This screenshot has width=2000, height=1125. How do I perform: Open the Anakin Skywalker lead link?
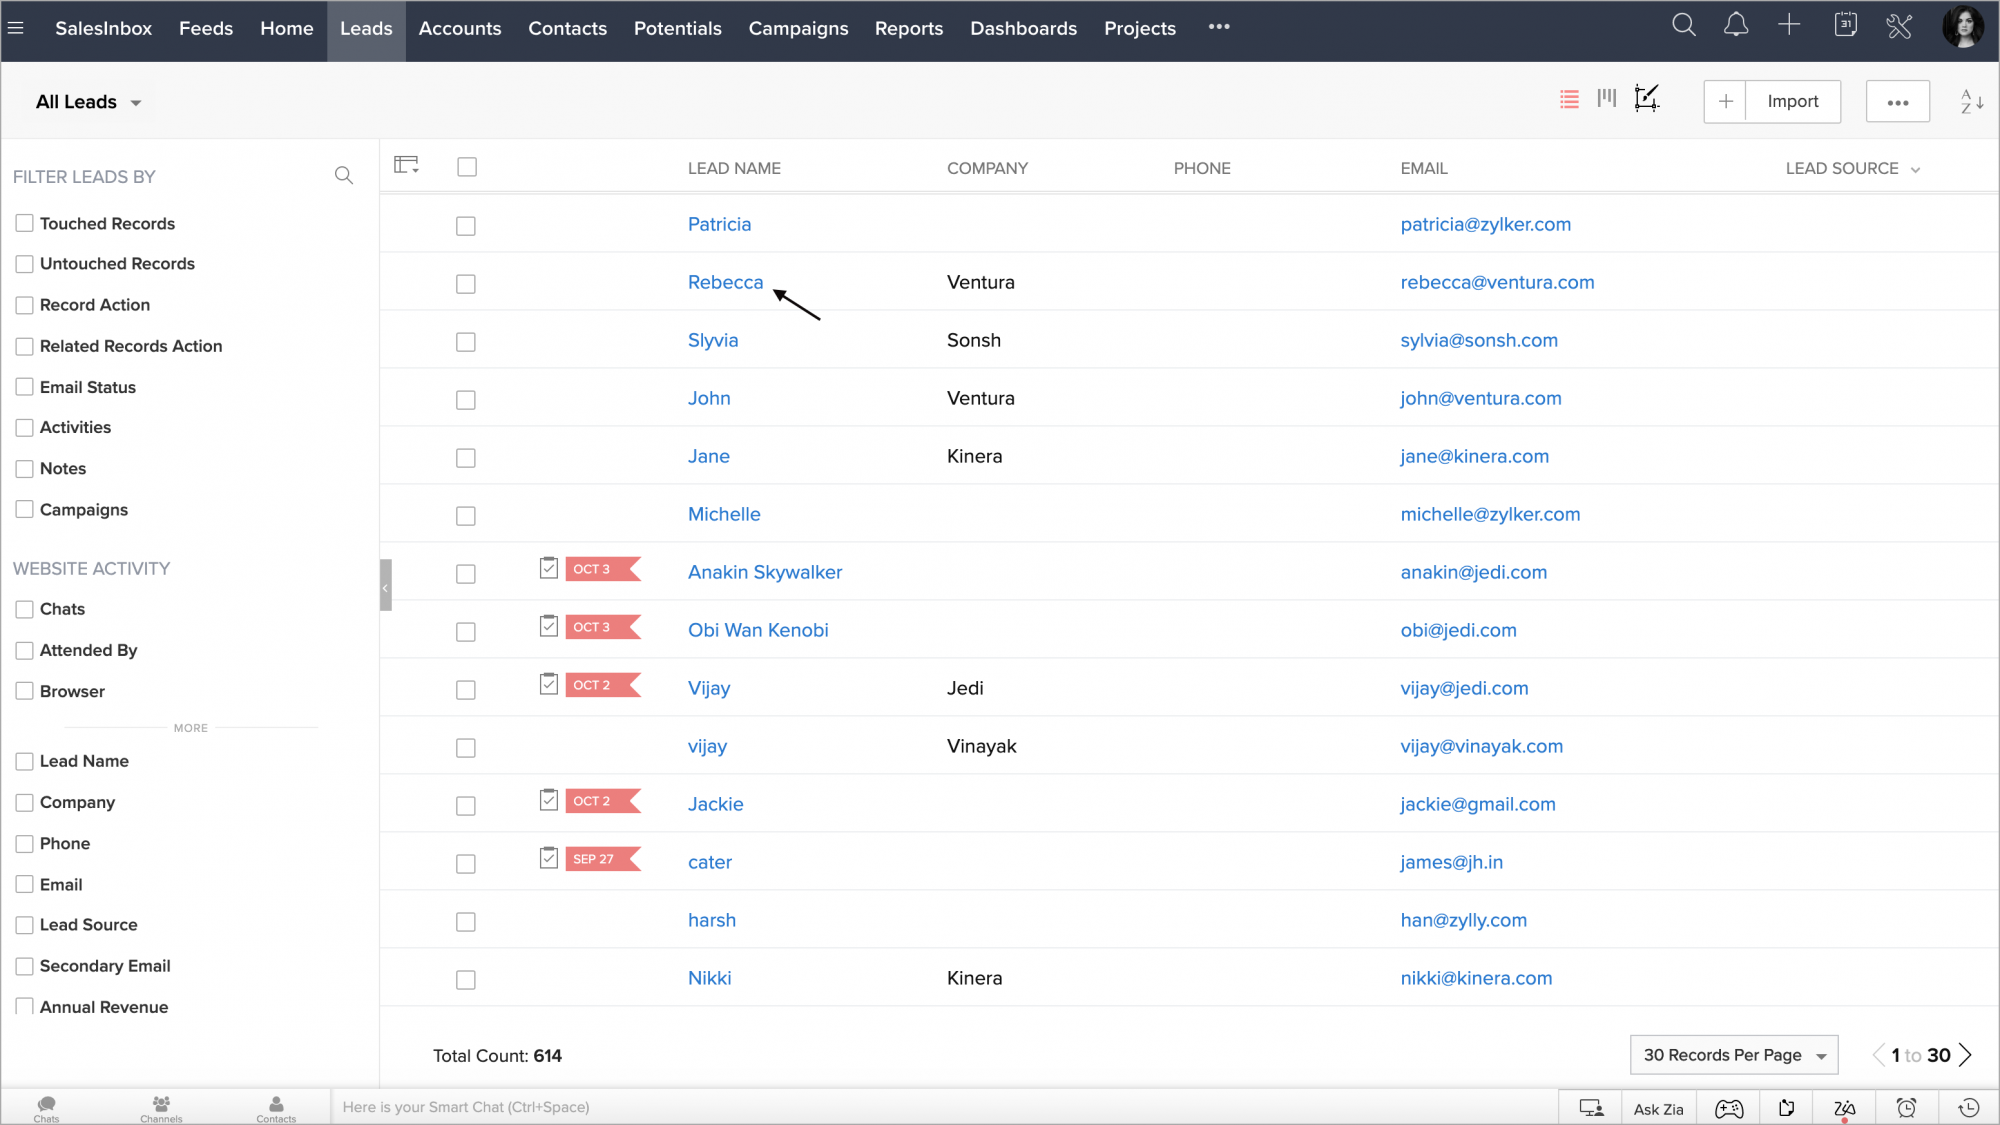coord(764,572)
